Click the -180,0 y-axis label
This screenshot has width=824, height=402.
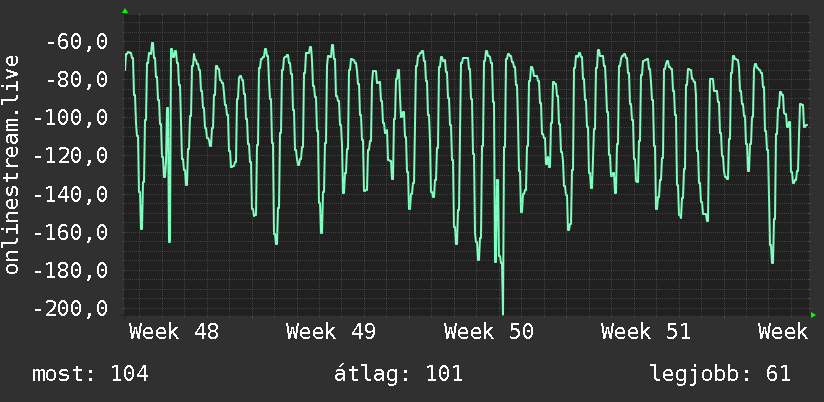click(x=71, y=271)
